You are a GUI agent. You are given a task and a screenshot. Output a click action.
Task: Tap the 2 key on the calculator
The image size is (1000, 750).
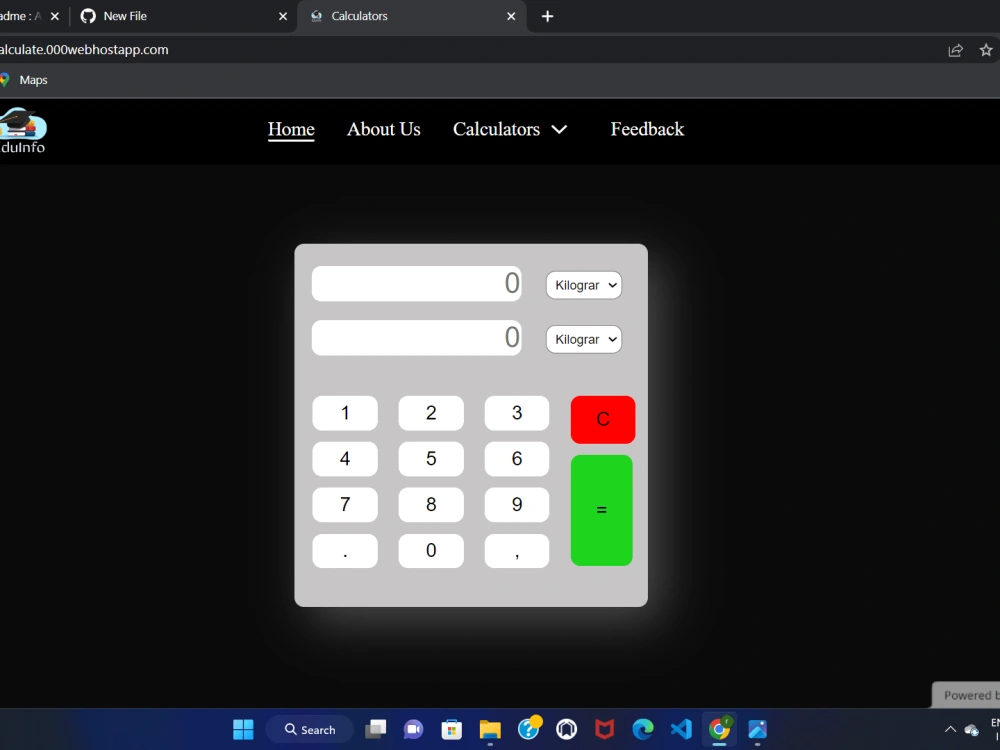click(x=431, y=413)
